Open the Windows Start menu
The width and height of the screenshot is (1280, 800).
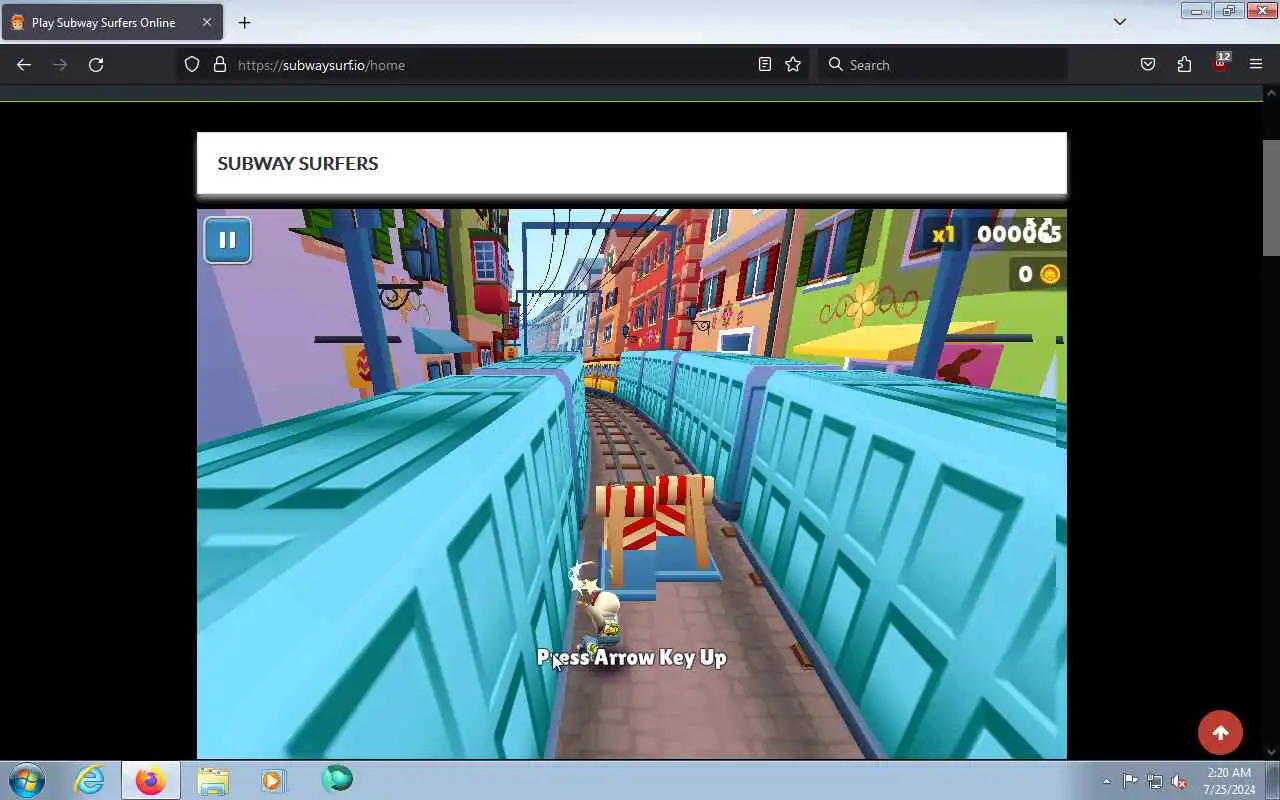[27, 779]
